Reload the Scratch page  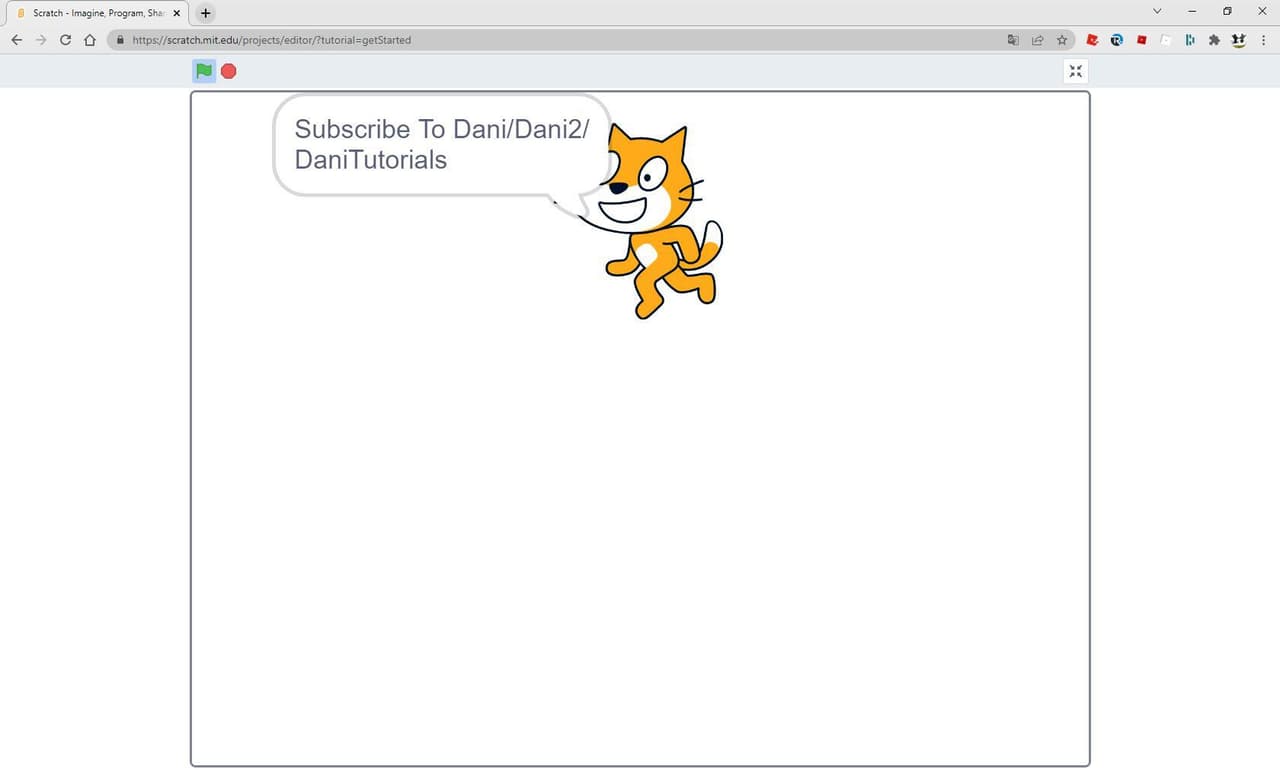[x=66, y=40]
